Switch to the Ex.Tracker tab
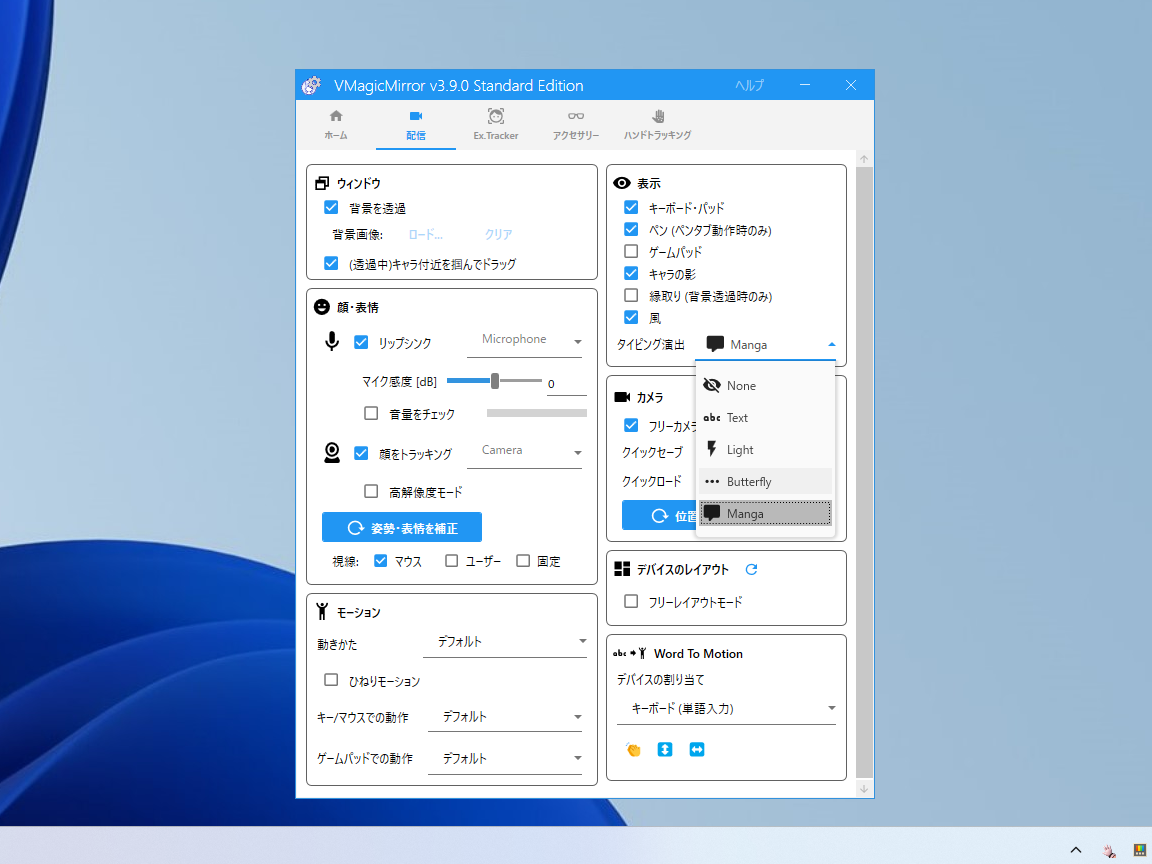1152x864 pixels. (x=495, y=124)
